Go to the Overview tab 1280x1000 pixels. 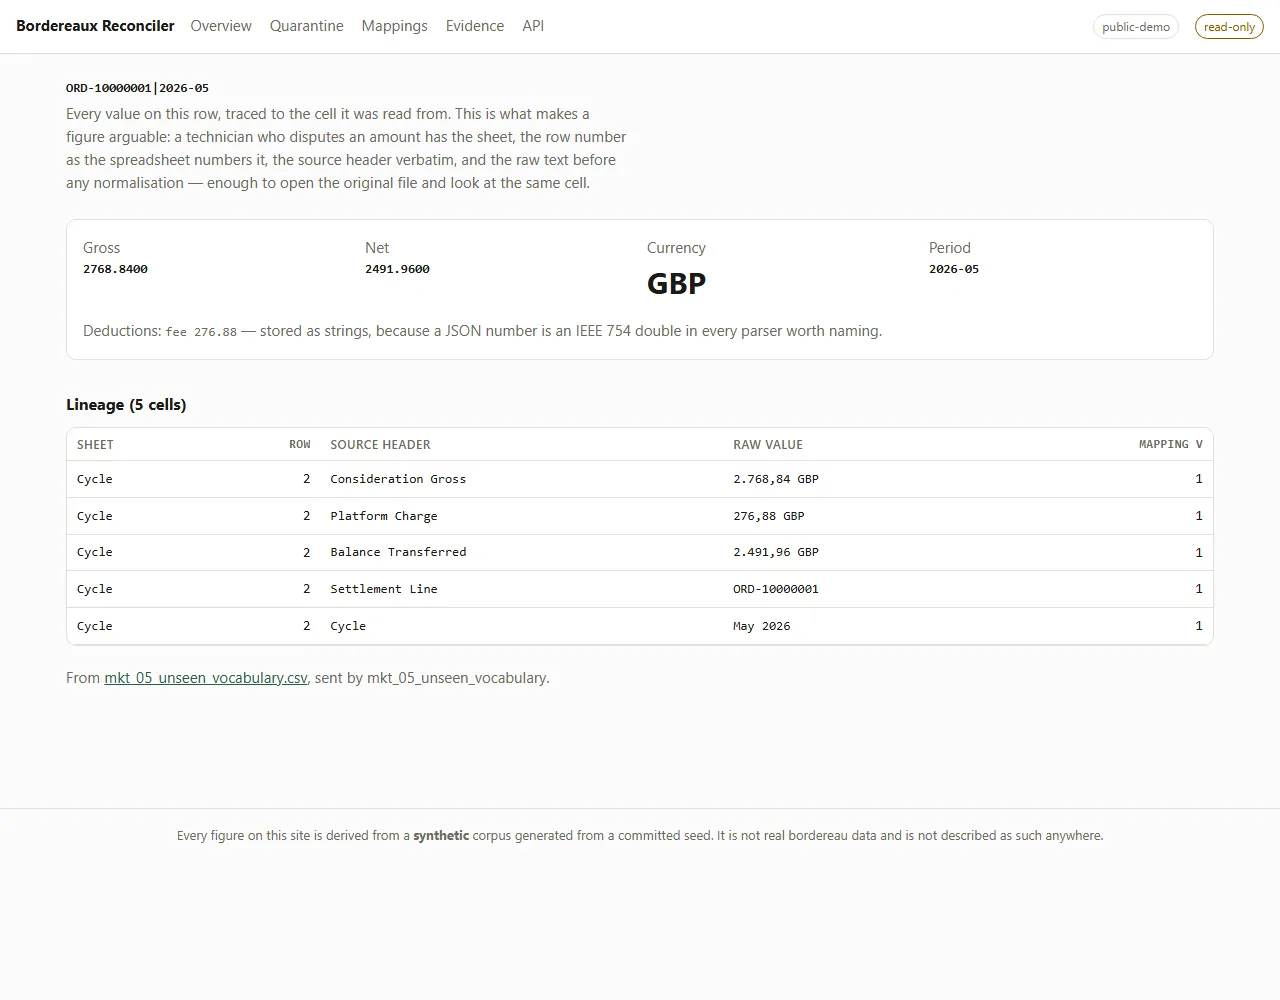pyautogui.click(x=221, y=26)
